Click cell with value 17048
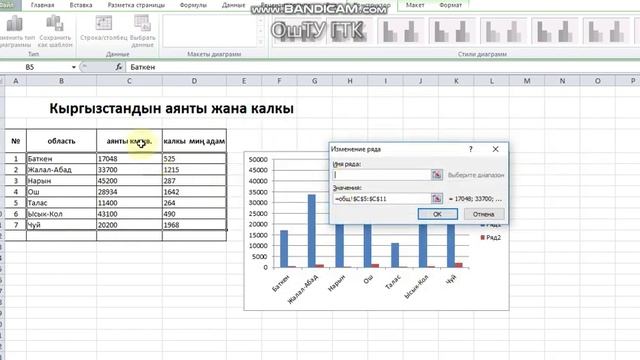640x360 pixels. [x=129, y=158]
